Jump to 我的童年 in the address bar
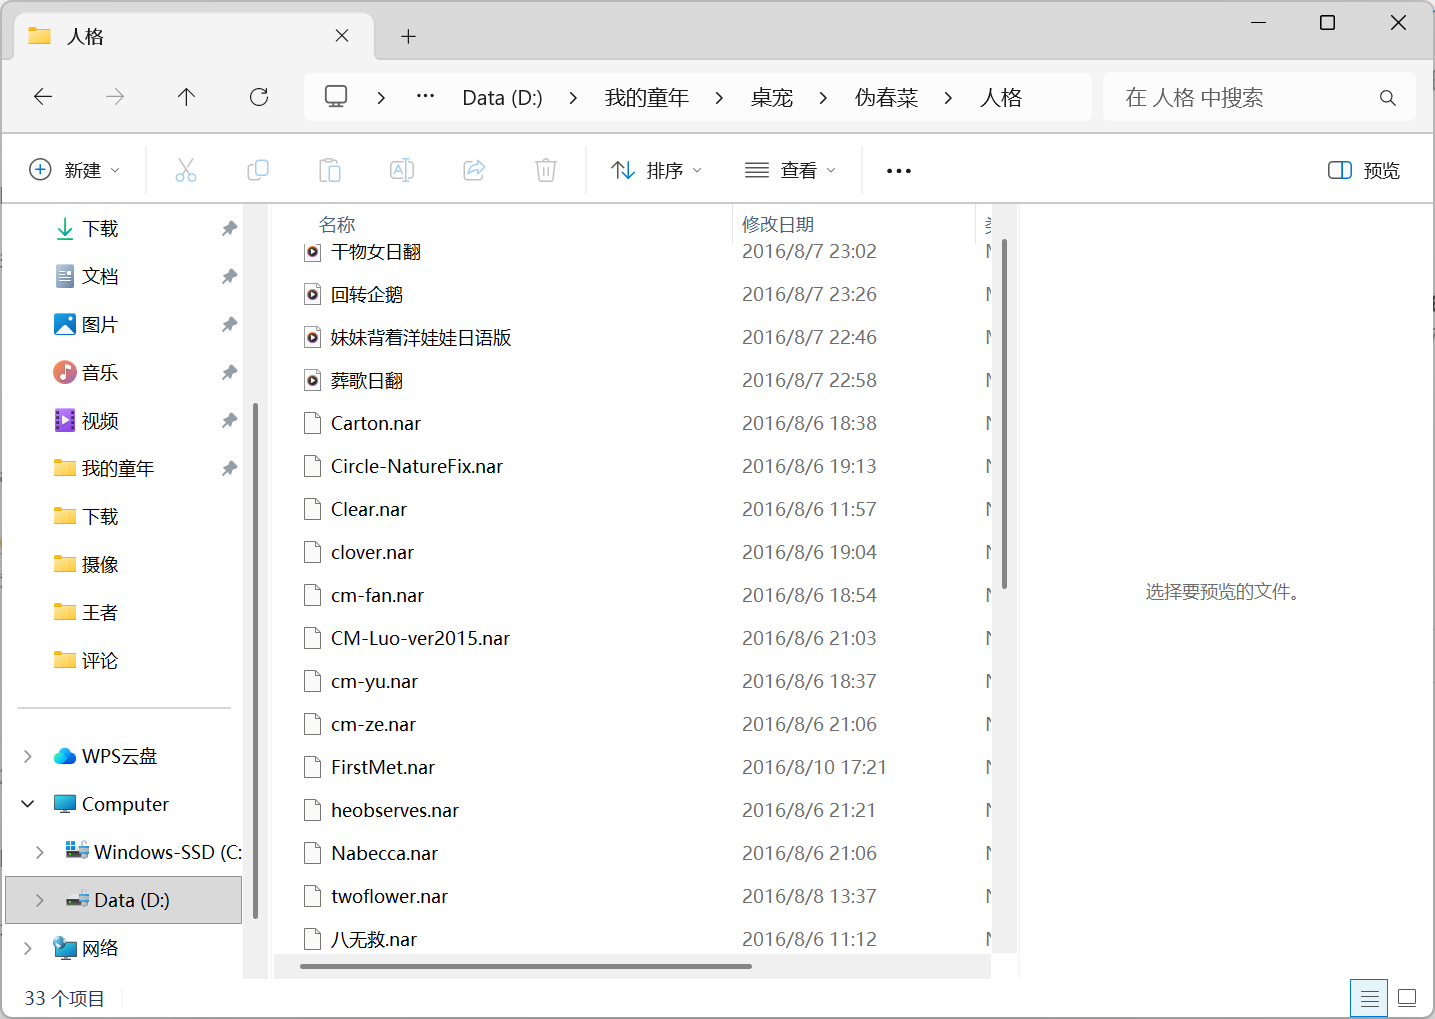 click(x=646, y=98)
